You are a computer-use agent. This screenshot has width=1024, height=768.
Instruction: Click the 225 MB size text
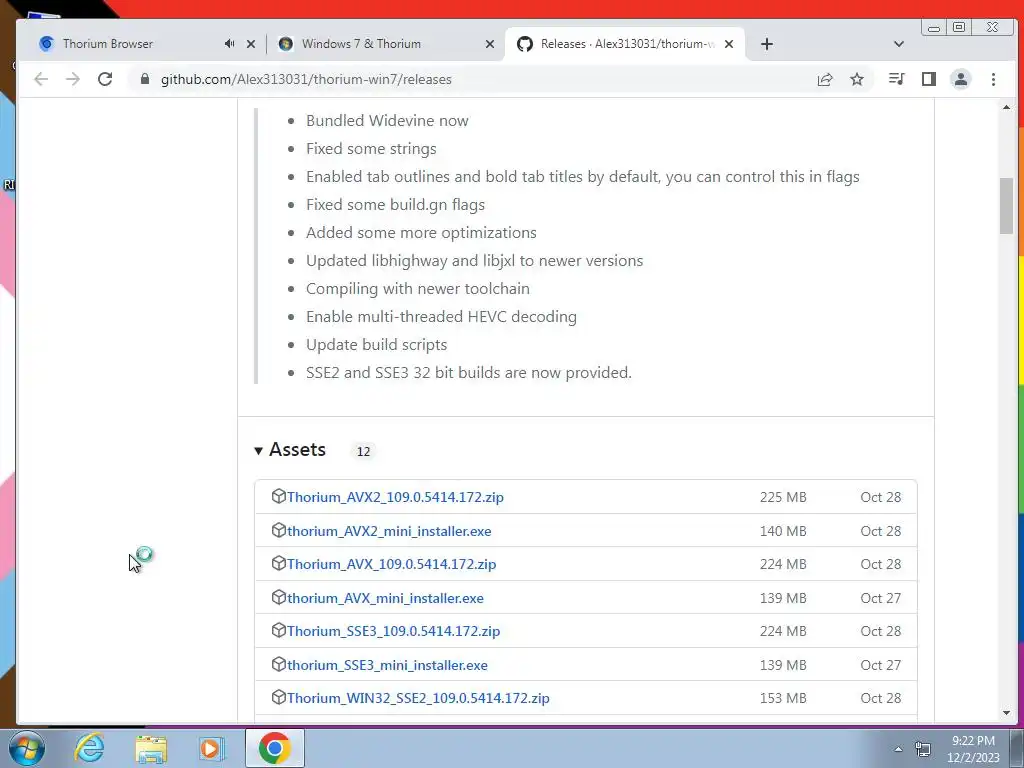[x=783, y=497]
